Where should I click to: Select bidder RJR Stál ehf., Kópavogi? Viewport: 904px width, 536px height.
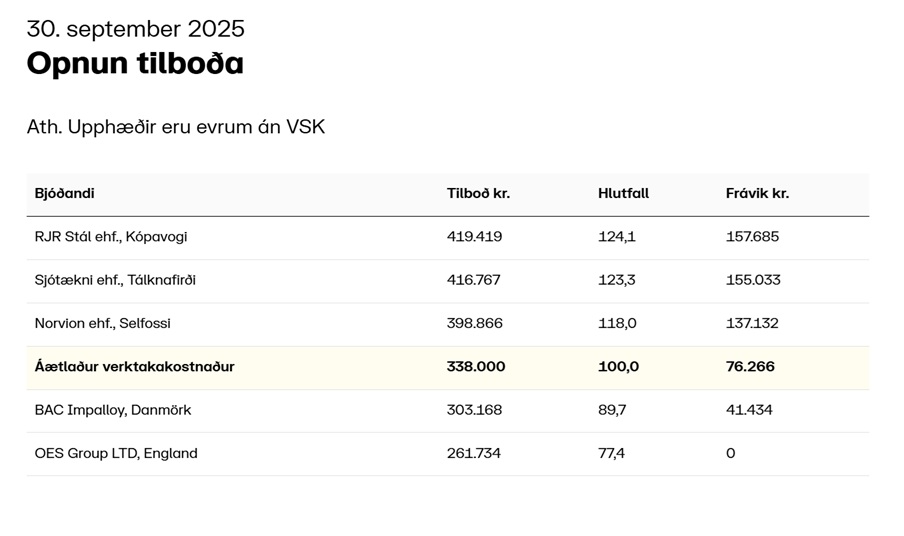[x=111, y=237]
